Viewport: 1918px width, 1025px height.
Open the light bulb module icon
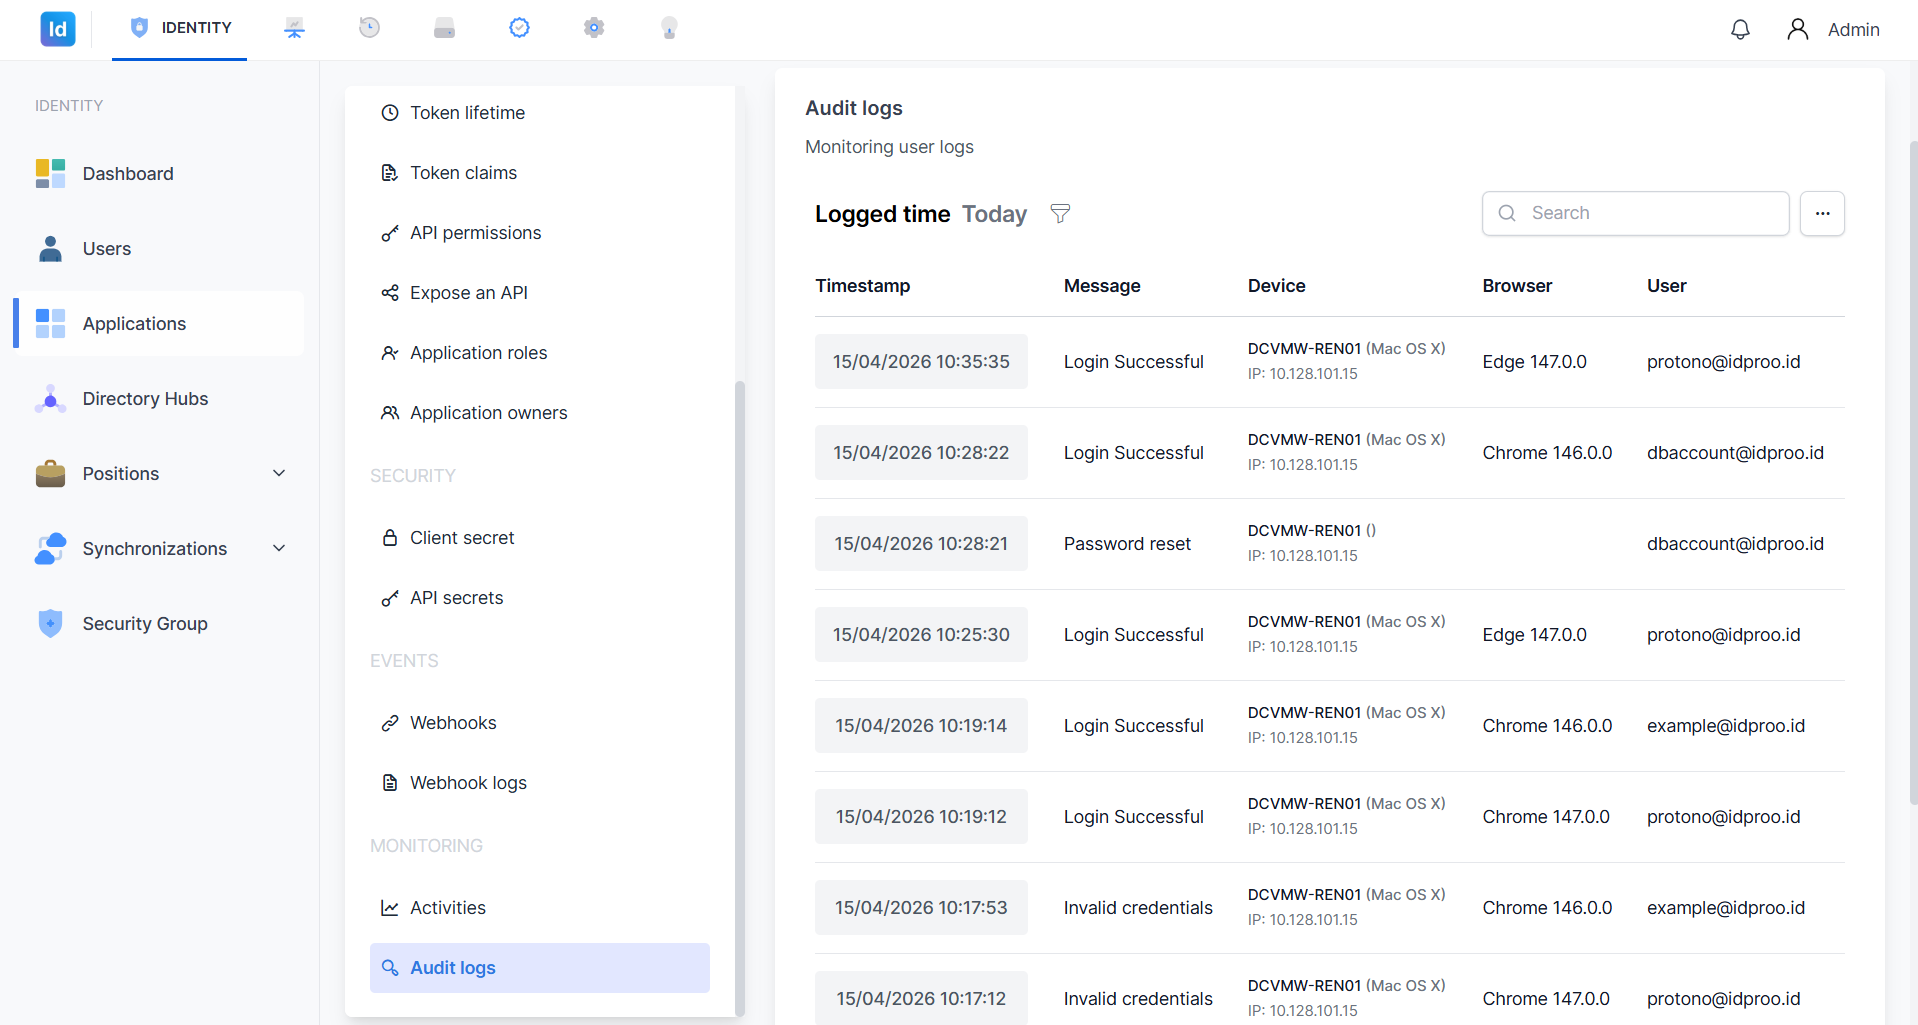point(669,28)
